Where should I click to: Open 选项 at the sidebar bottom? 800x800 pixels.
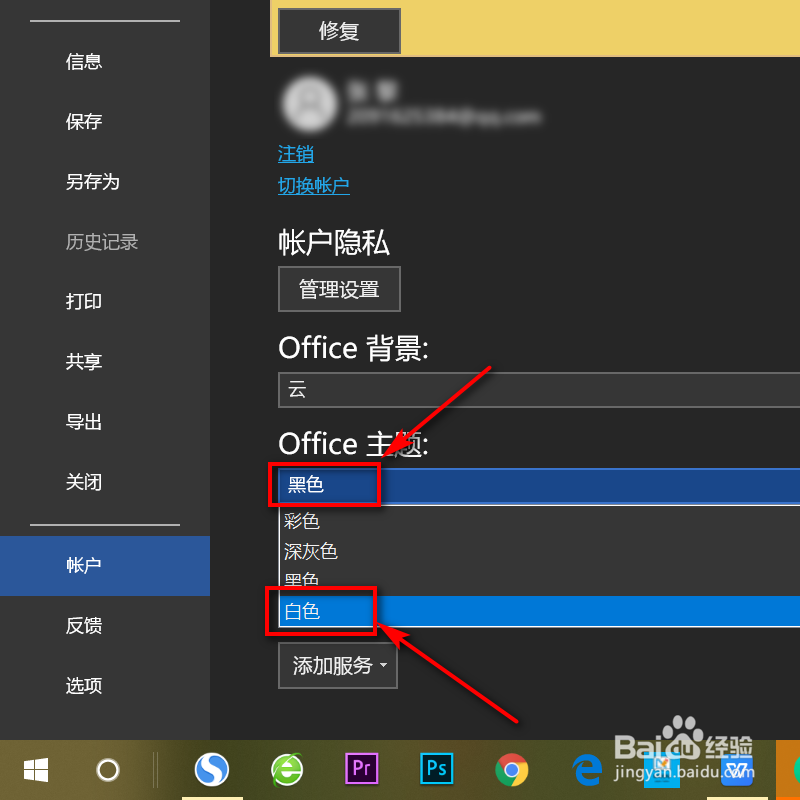pos(84,685)
